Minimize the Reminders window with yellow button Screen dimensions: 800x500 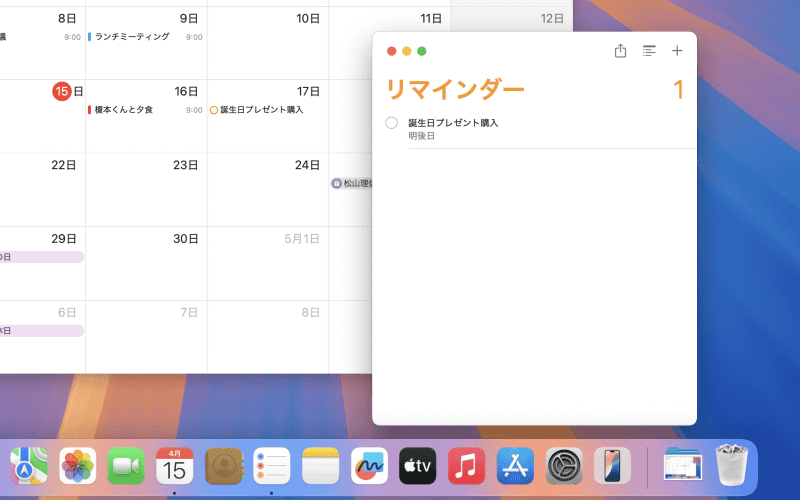pyautogui.click(x=407, y=51)
